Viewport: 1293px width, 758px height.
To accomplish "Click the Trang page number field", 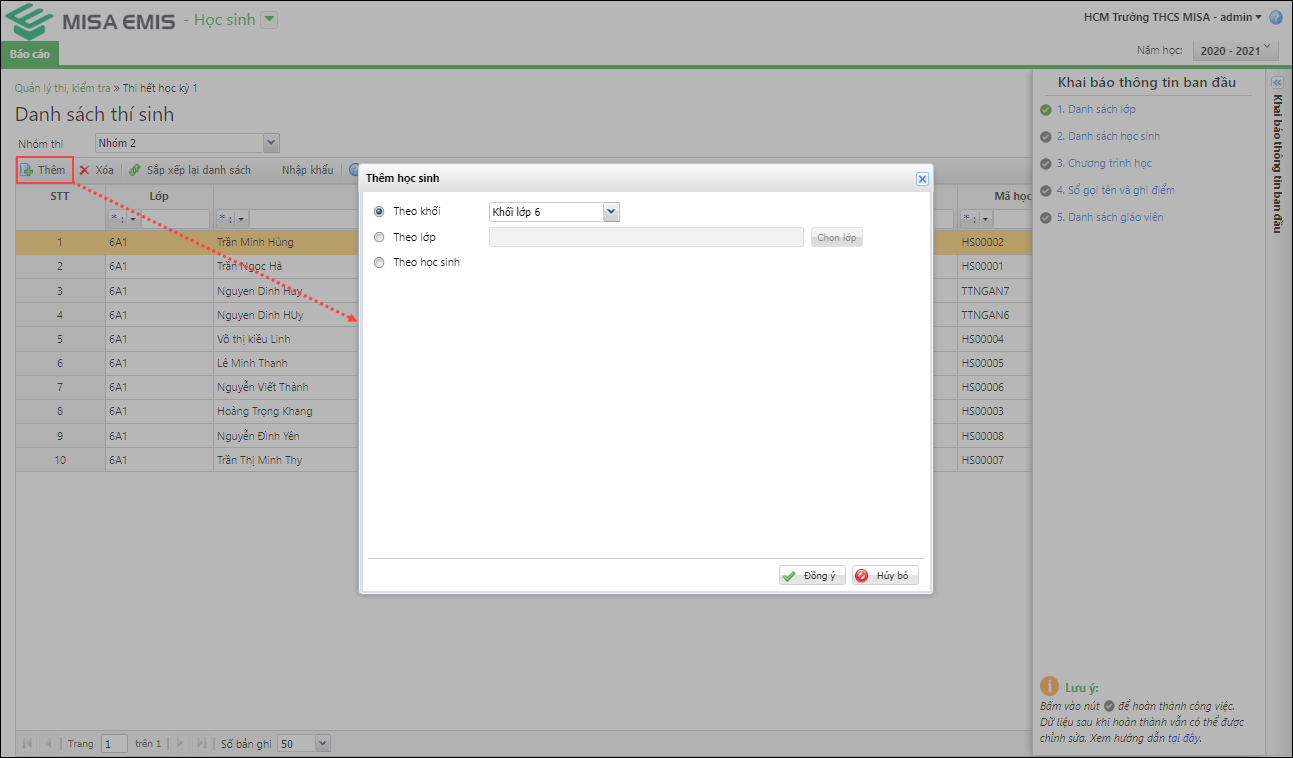I will pos(114,744).
